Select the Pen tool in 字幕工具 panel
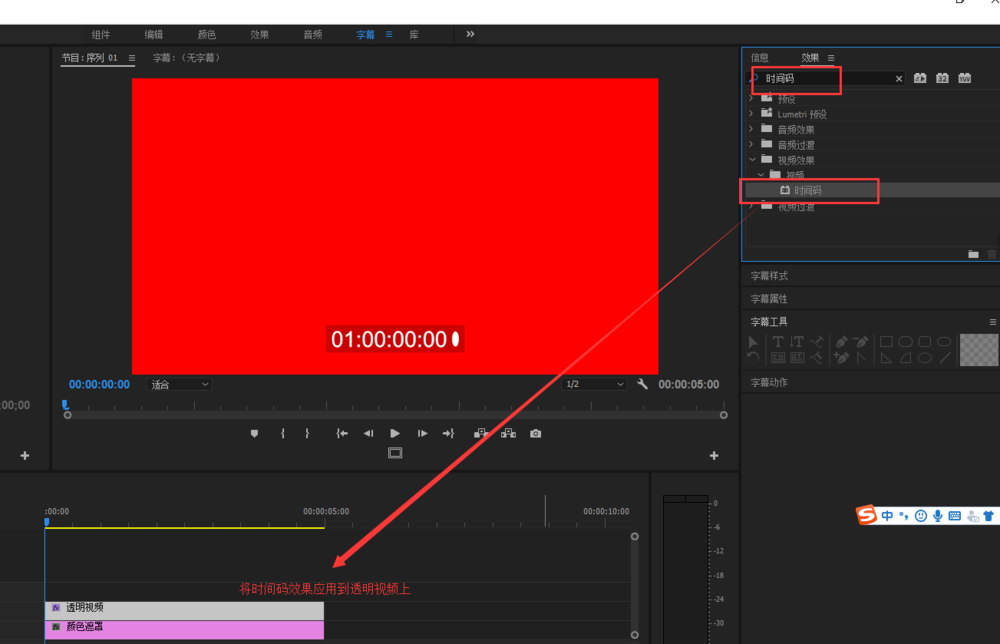This screenshot has height=644, width=1000. click(x=841, y=340)
